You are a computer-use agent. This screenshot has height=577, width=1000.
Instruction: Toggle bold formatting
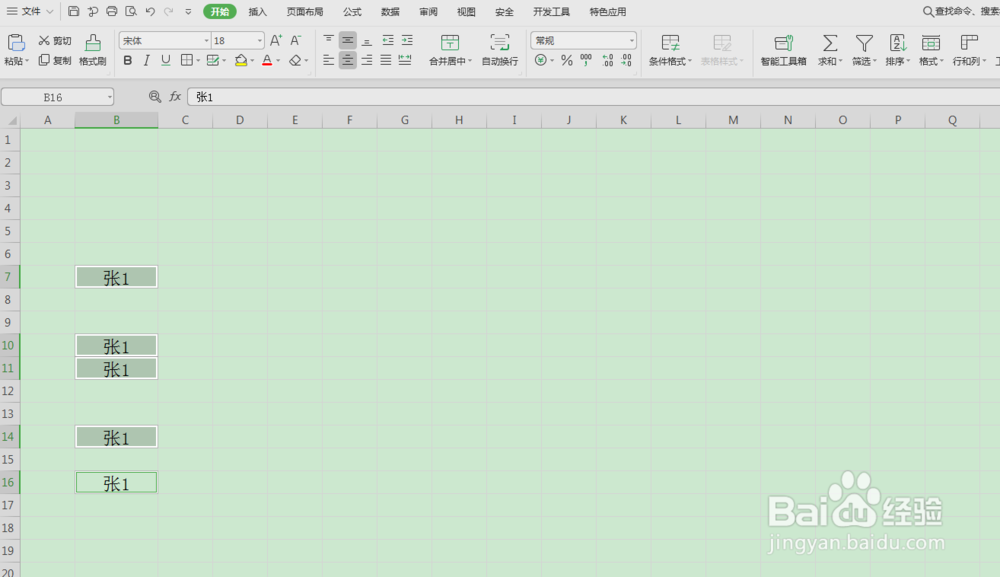point(128,61)
